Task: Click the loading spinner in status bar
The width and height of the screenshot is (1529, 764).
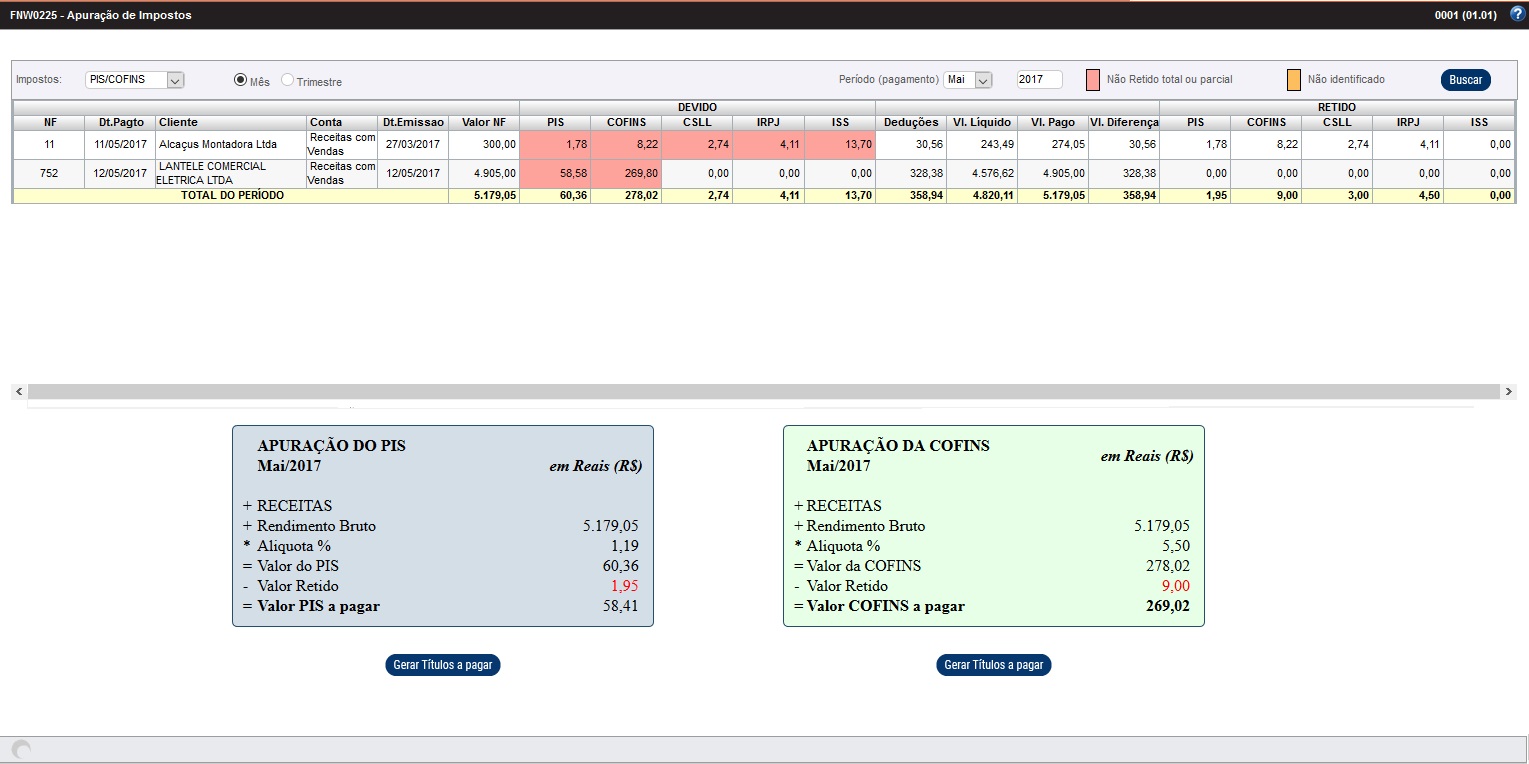Action: coord(20,749)
